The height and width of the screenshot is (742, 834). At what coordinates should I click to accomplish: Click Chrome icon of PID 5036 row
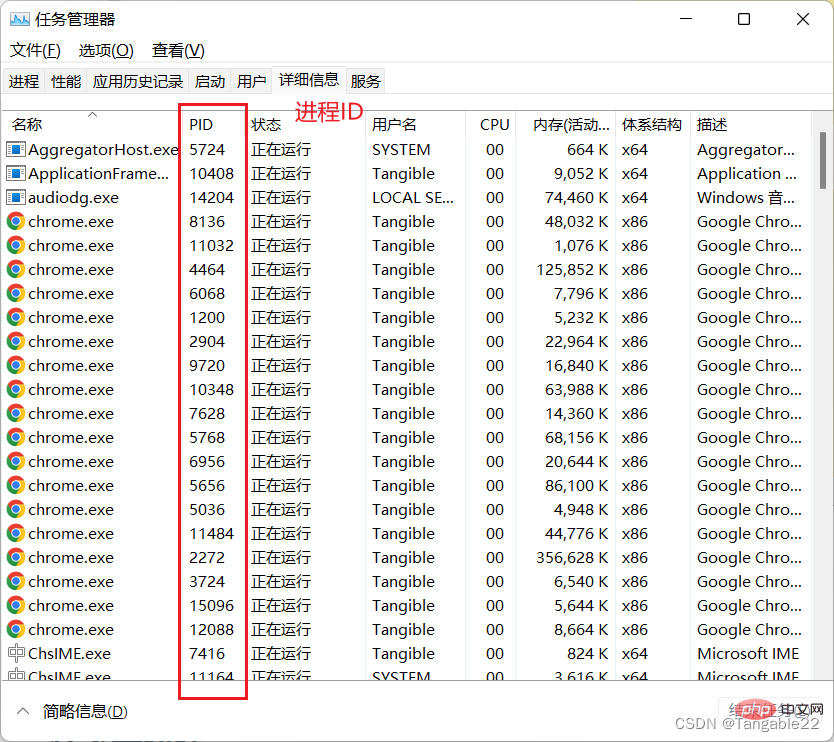(16, 510)
